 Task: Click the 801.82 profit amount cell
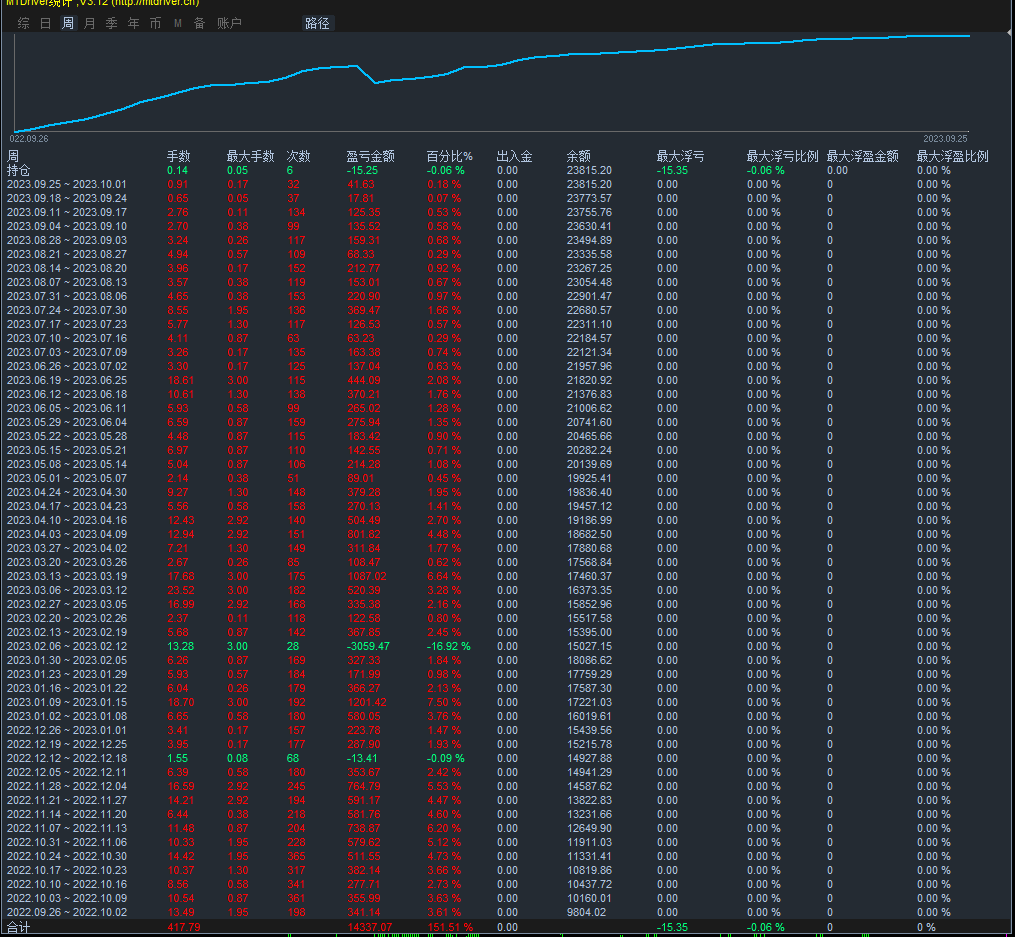tap(364, 534)
